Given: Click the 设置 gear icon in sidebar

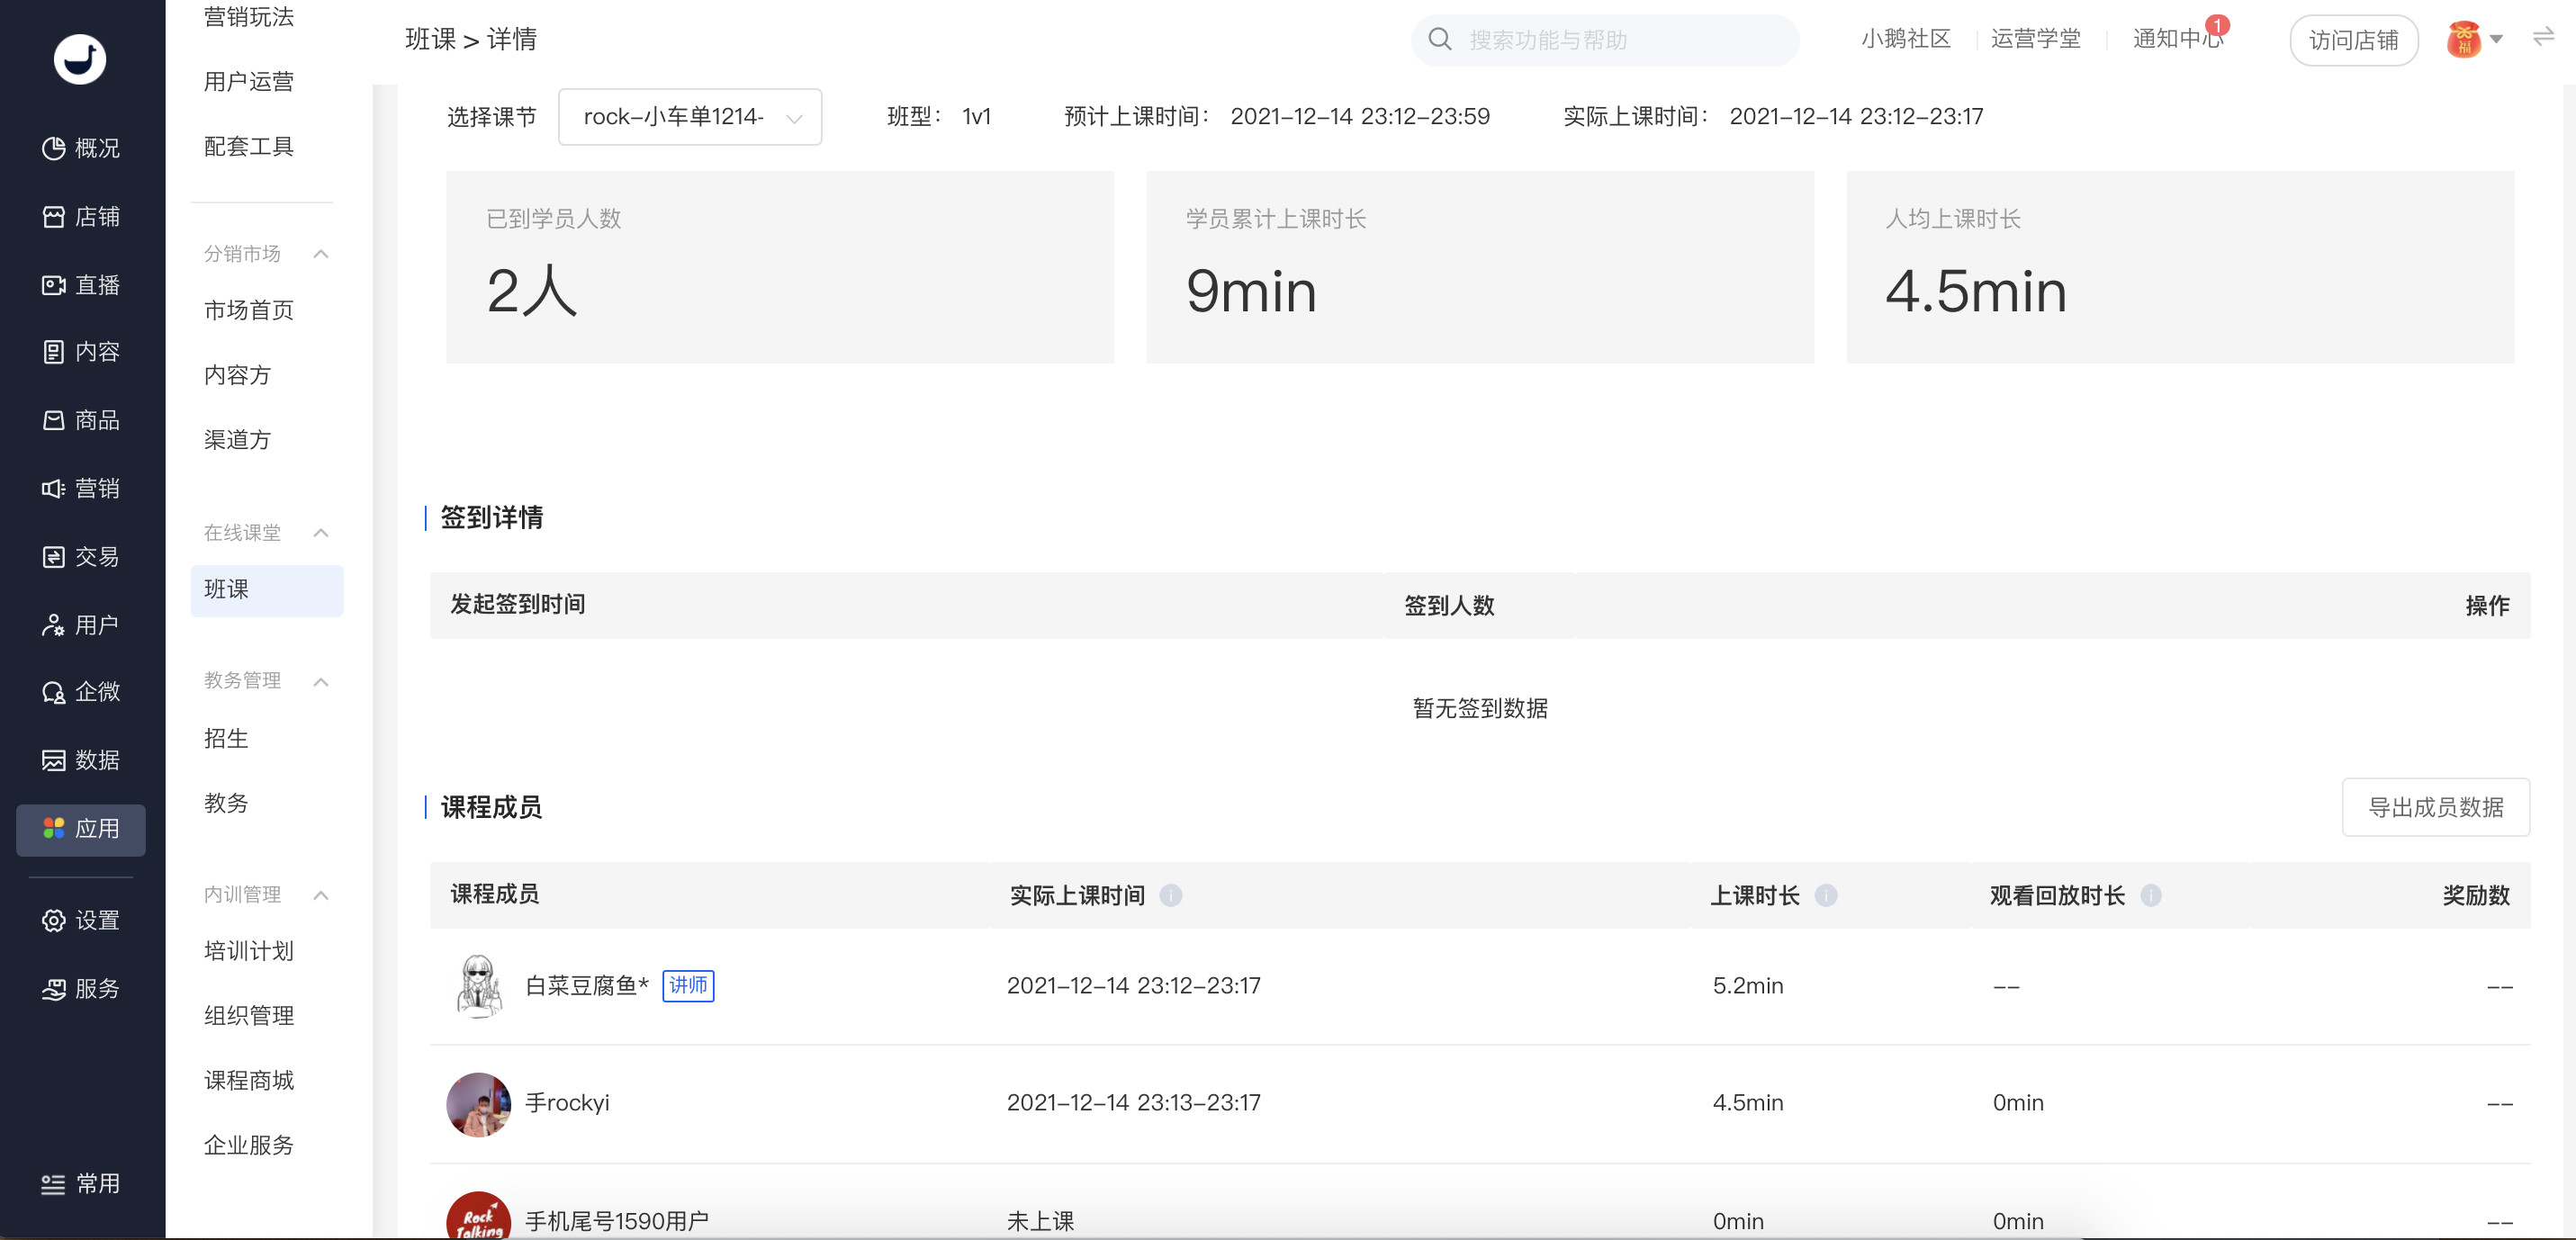Looking at the screenshot, I should tap(54, 920).
